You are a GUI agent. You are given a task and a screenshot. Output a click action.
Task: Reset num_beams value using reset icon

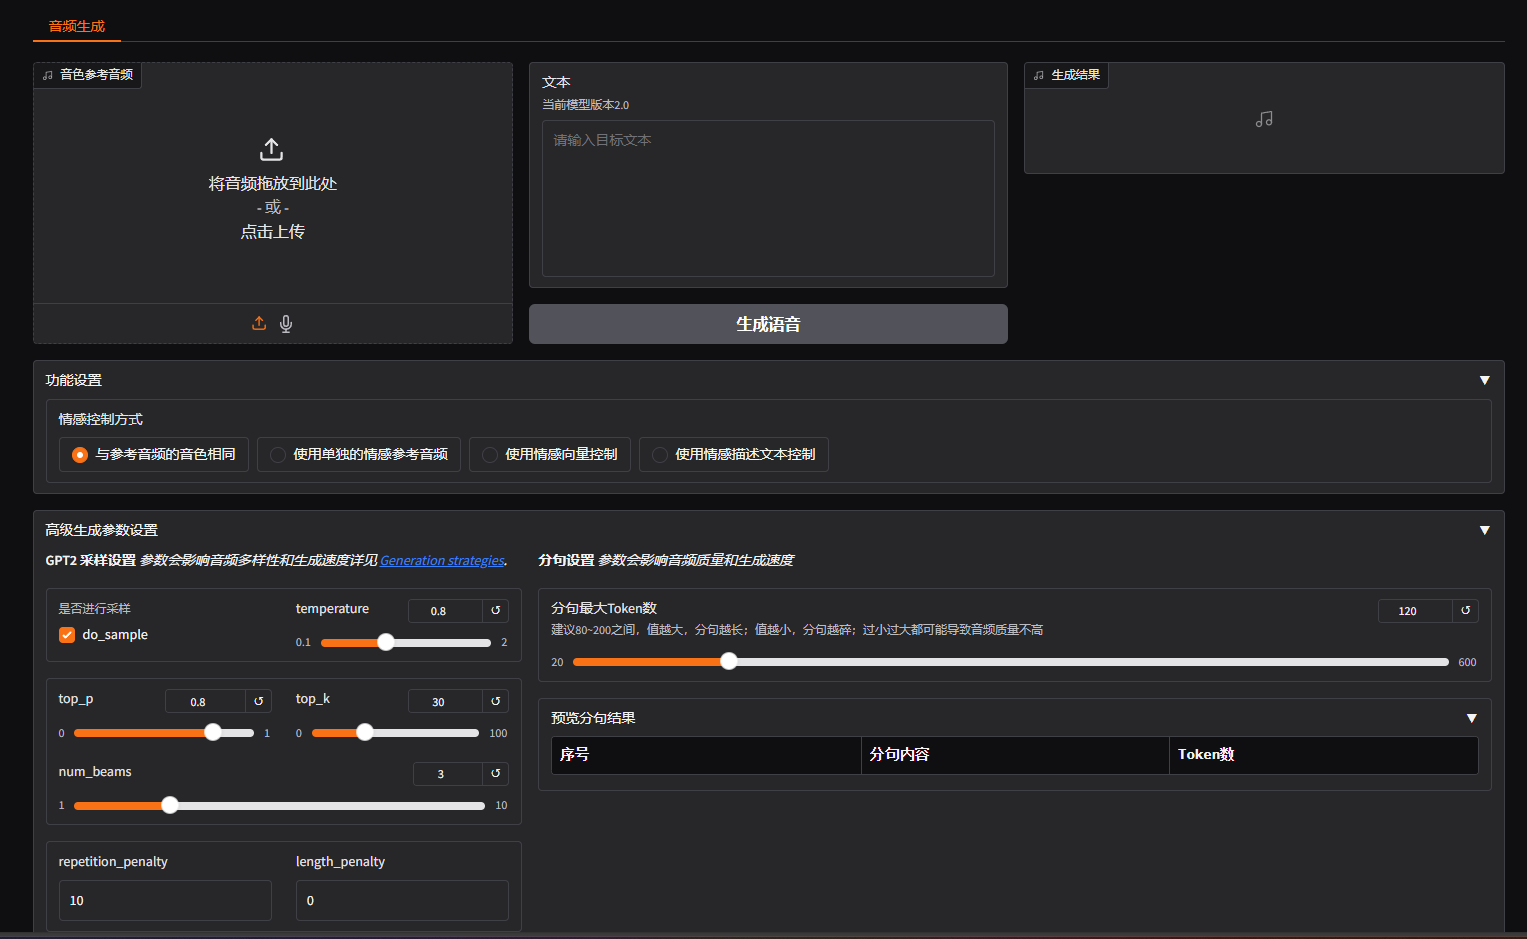[495, 773]
